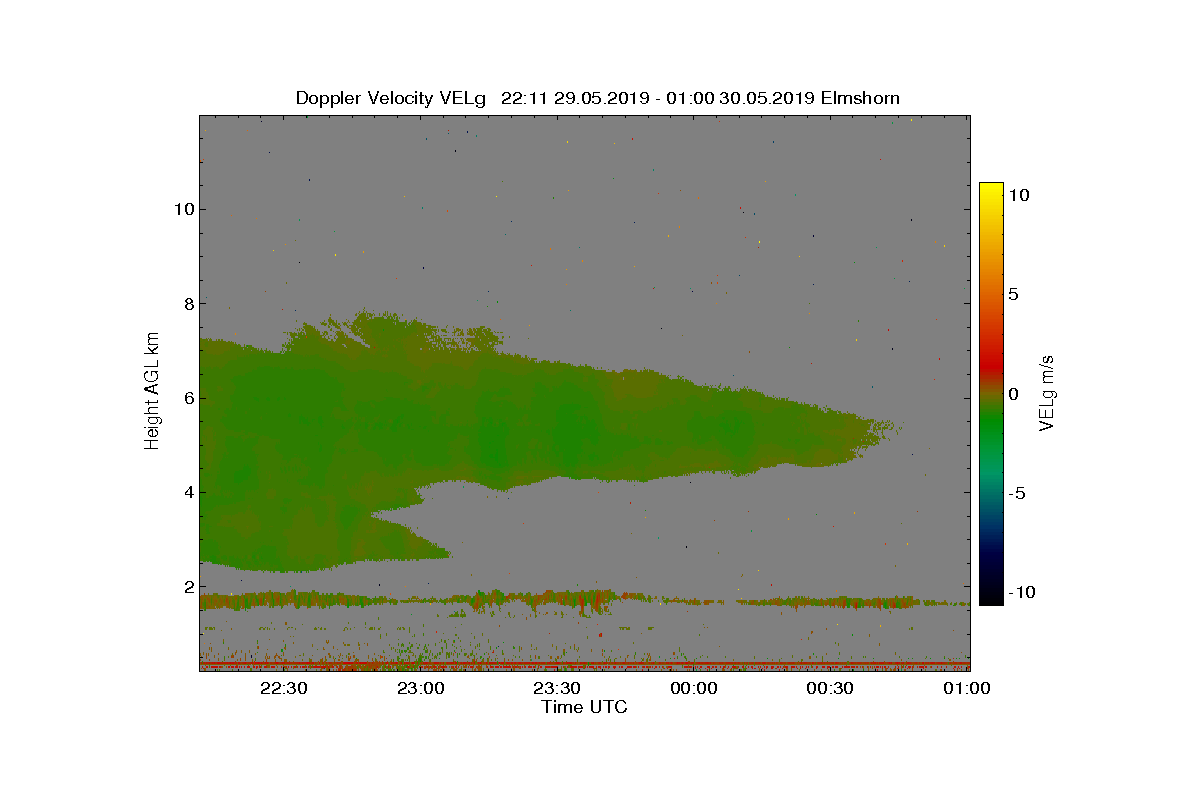Click the height tick label 10
This screenshot has height=800, width=1200.
click(182, 209)
